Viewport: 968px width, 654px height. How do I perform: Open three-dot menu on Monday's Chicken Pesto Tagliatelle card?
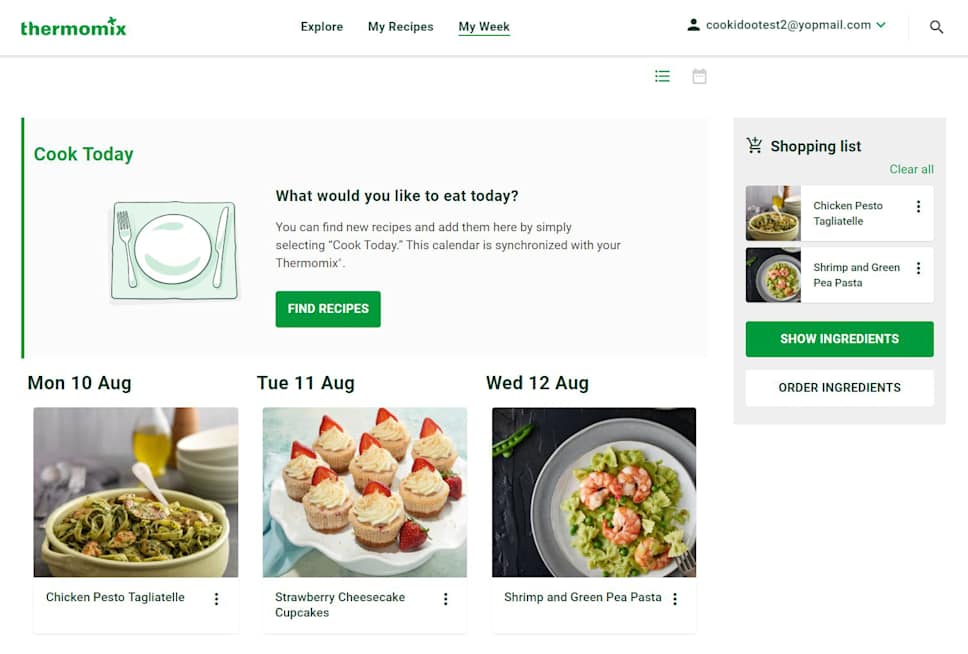point(216,599)
